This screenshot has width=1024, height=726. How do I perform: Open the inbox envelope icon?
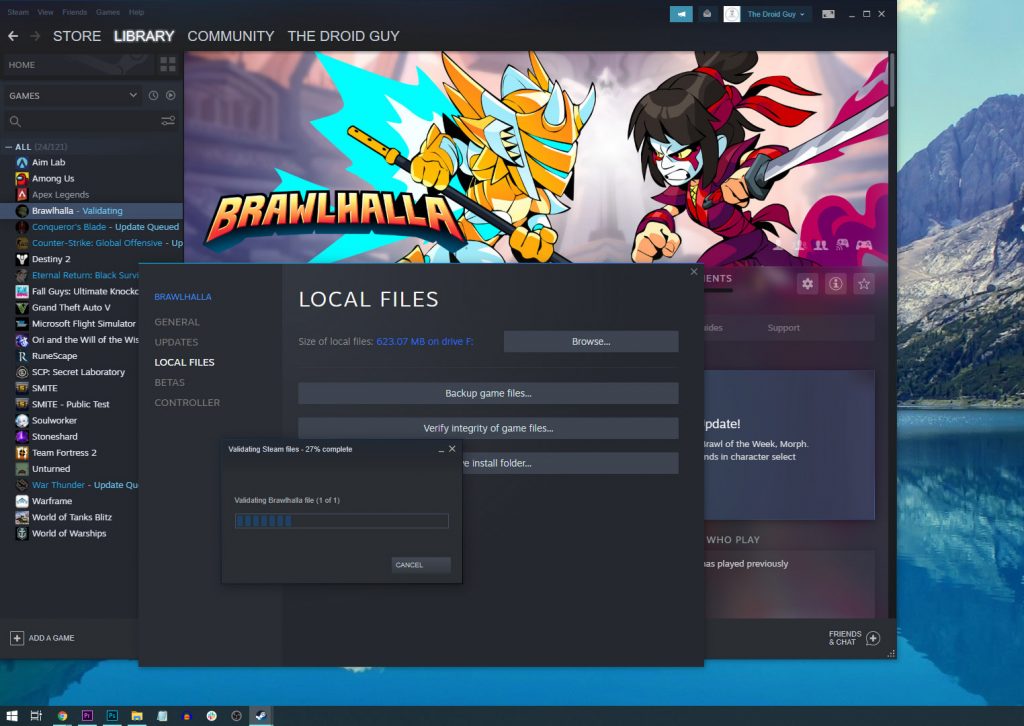[x=707, y=14]
